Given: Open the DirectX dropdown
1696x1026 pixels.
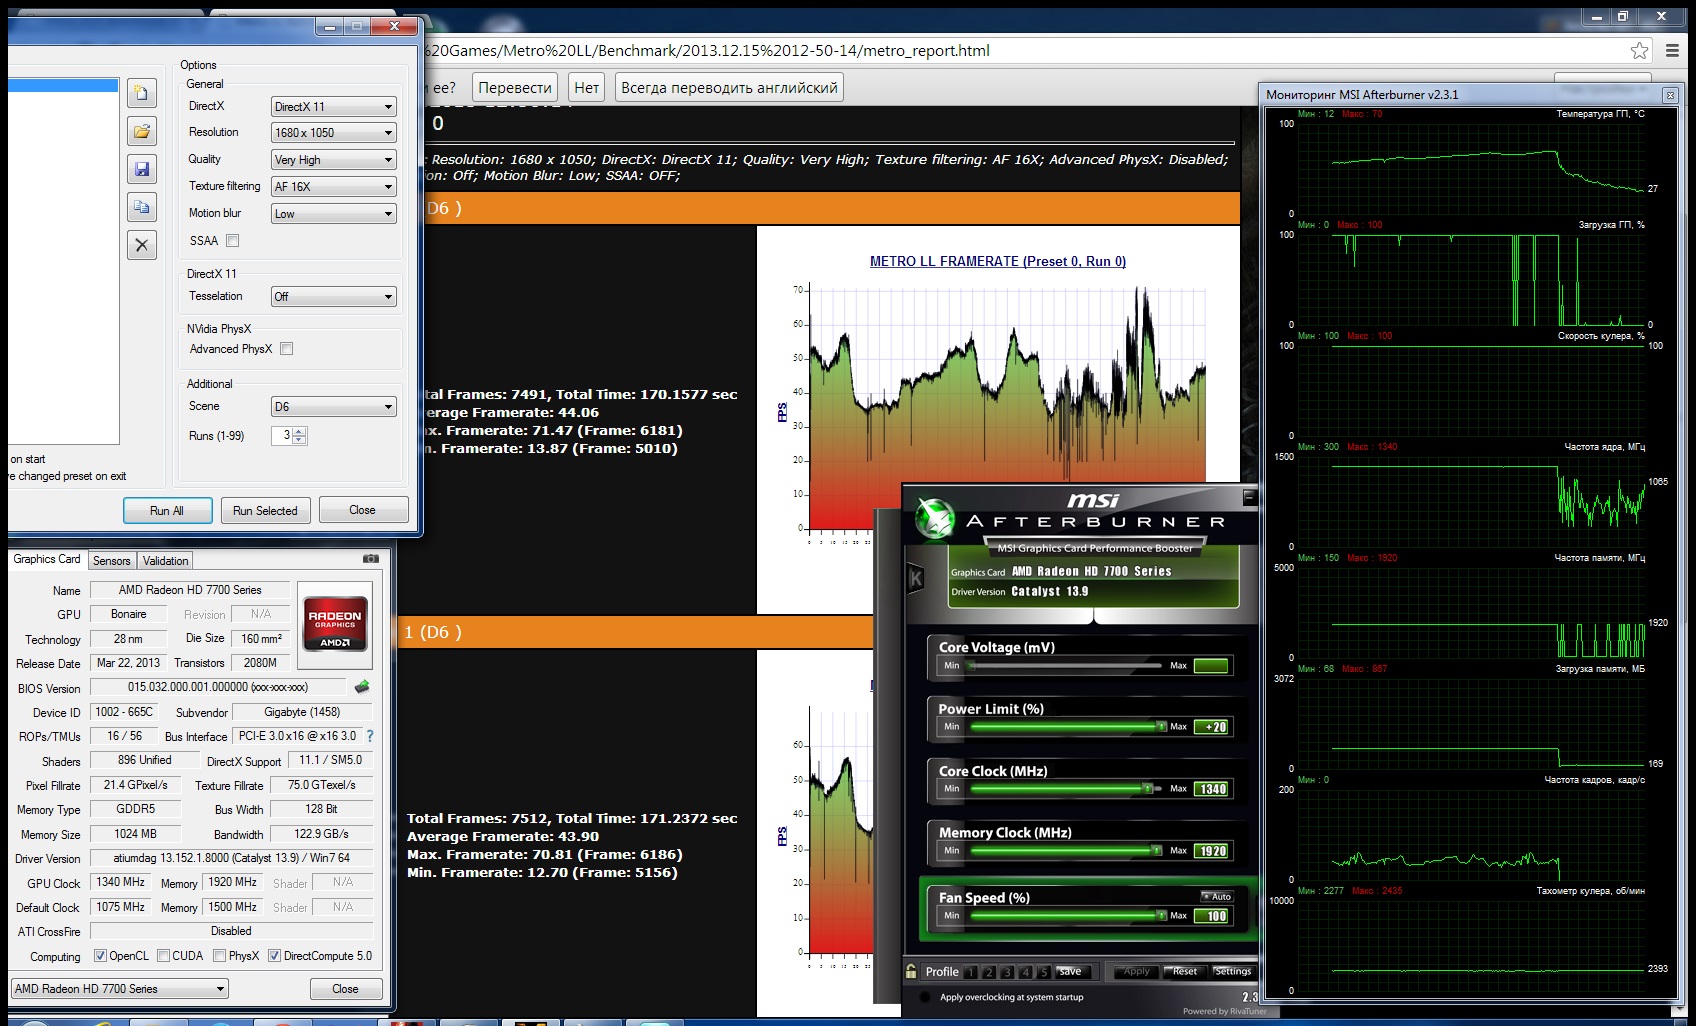Looking at the screenshot, I should tap(334, 107).
